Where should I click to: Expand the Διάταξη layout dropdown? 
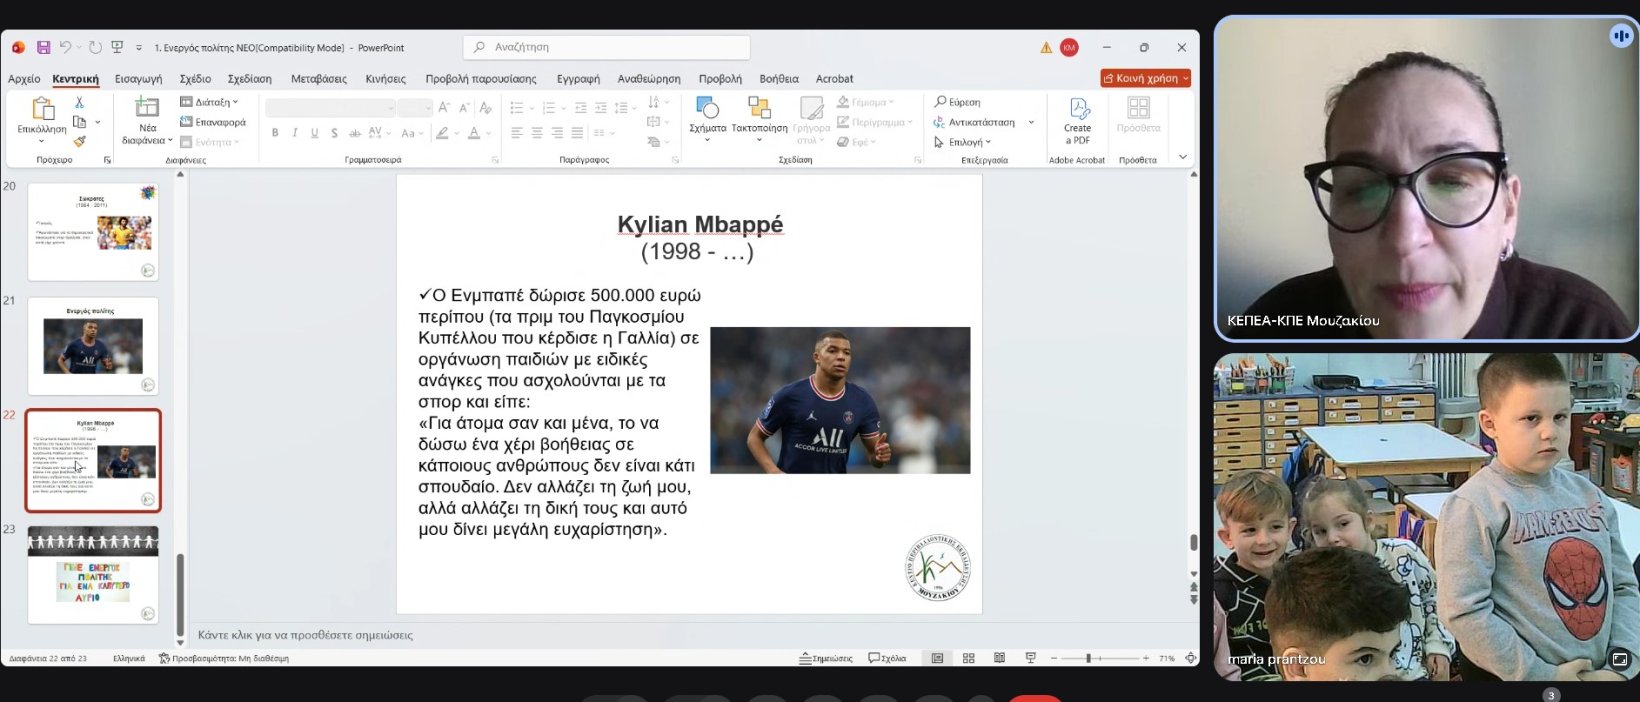coord(210,102)
